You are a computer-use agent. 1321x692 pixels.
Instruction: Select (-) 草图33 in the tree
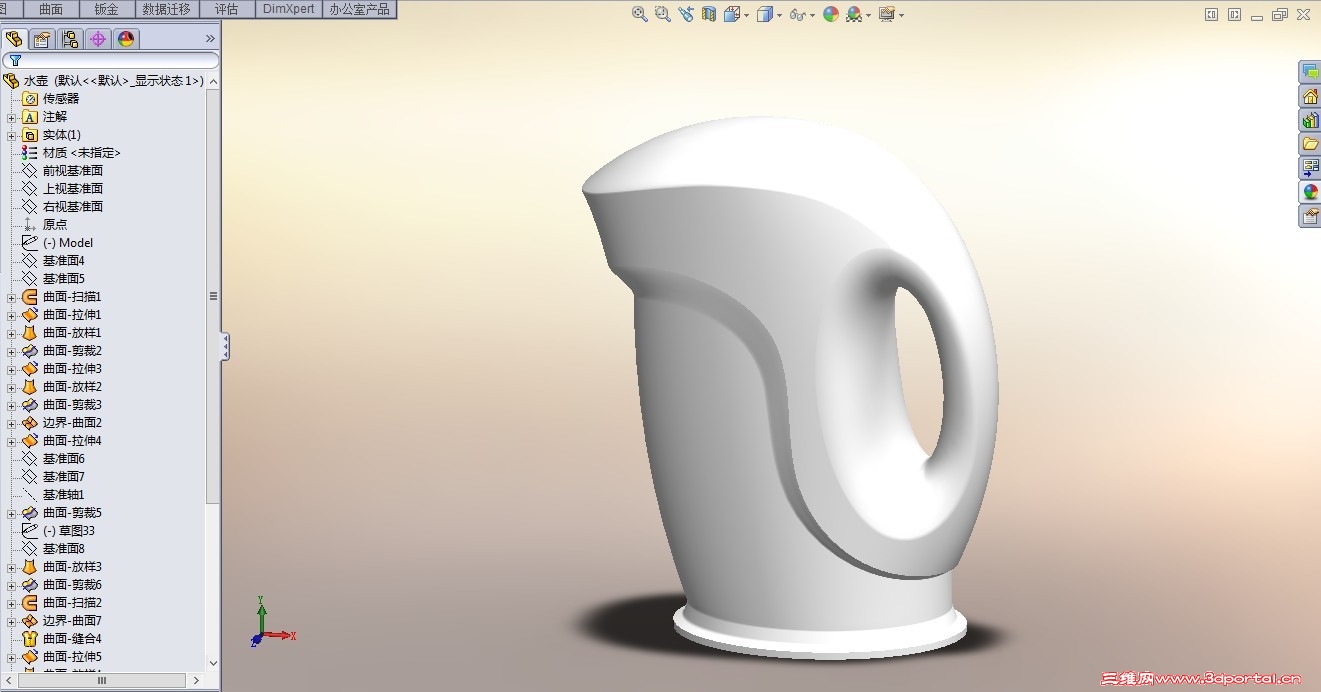tap(68, 531)
